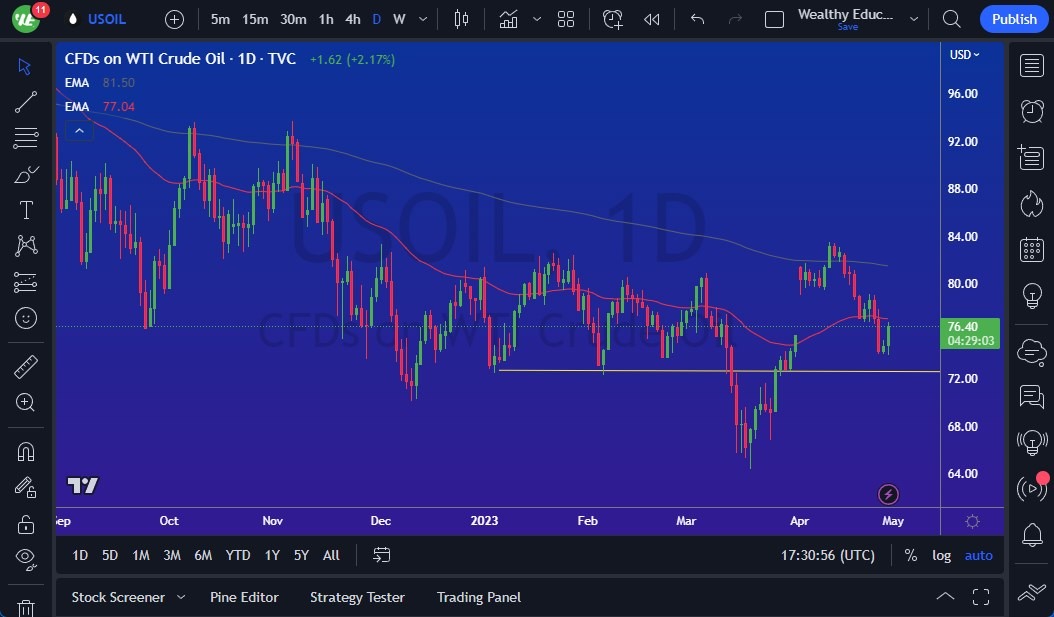1054x617 pixels.
Task: Toggle log scale on price axis
Action: (x=941, y=555)
